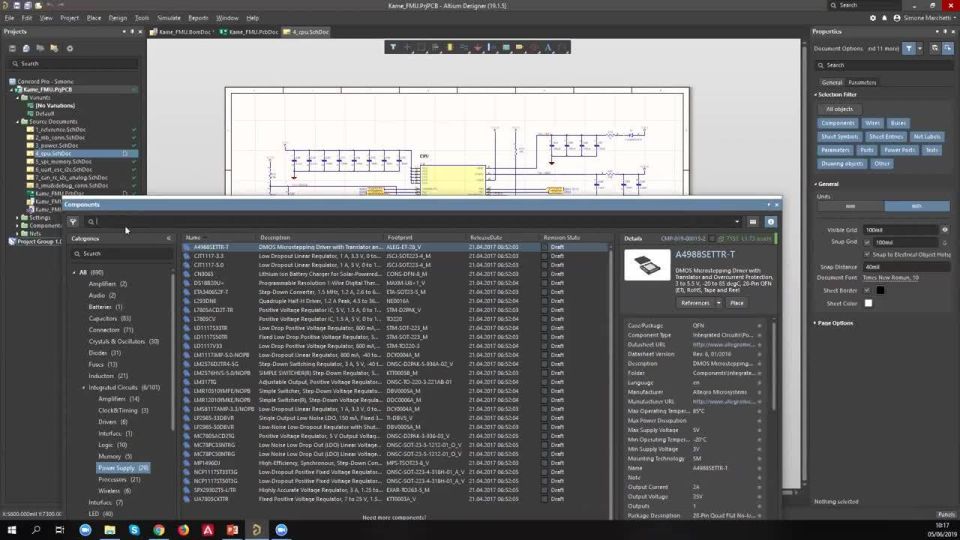
Task: Open the Datasheet URL link
Action: tap(722, 345)
